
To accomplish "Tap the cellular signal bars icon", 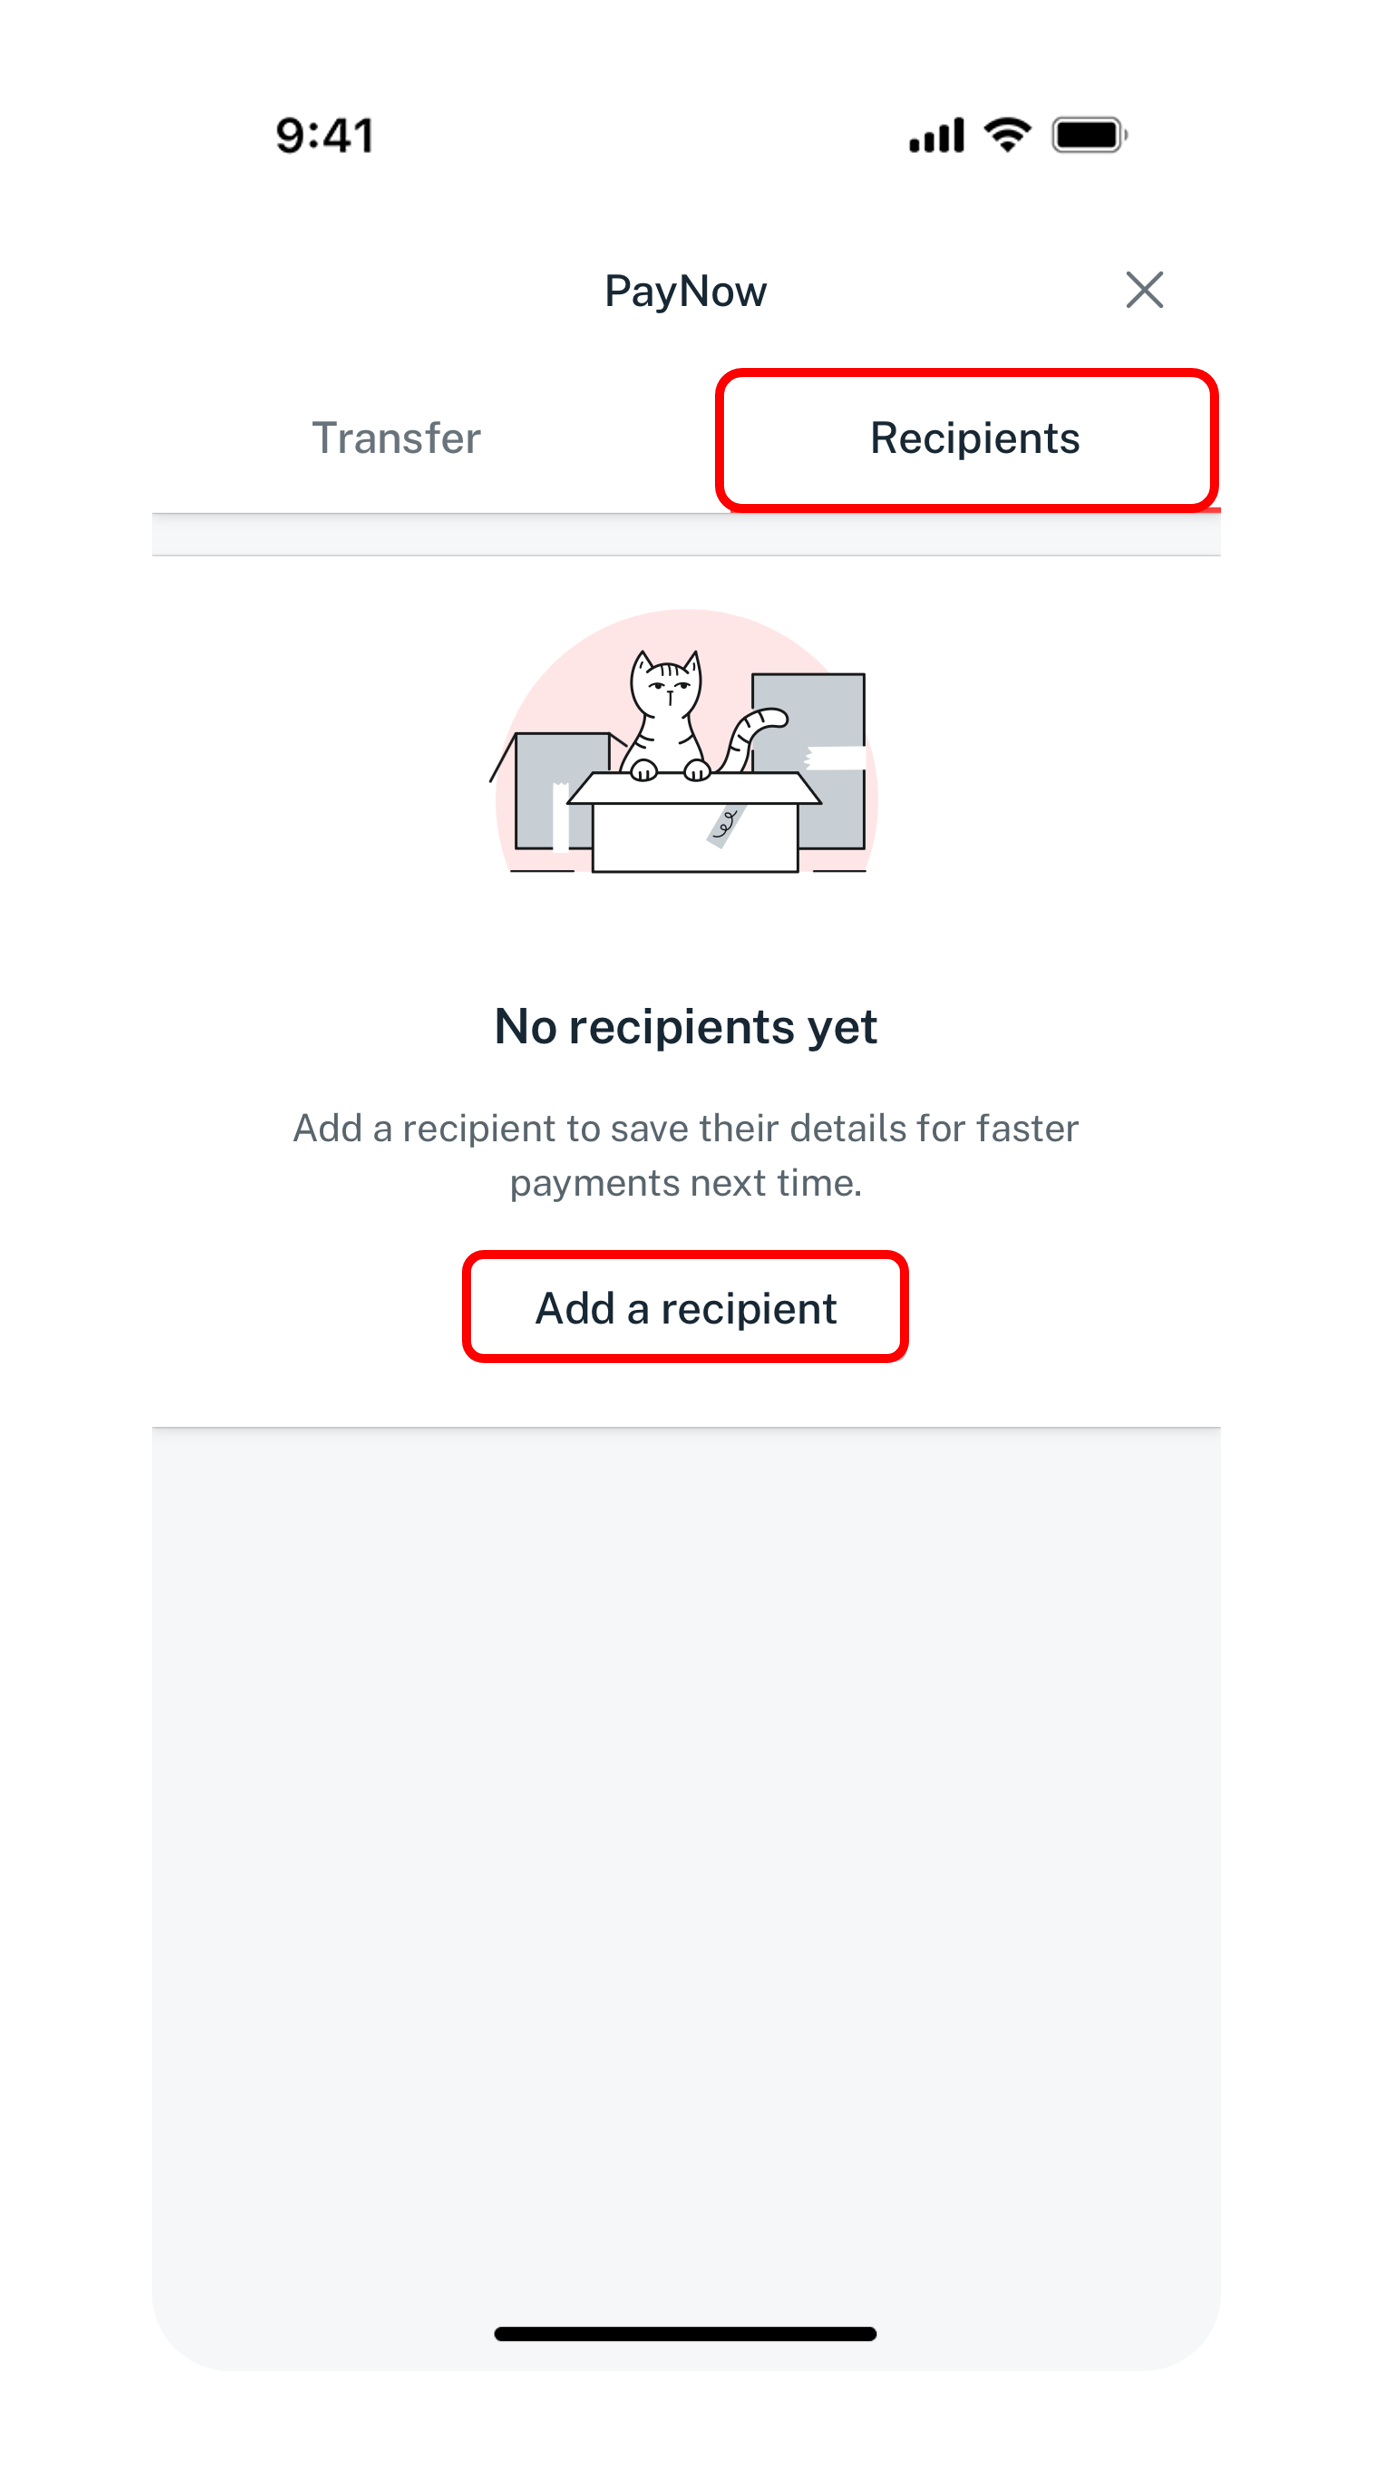I will (x=936, y=135).
